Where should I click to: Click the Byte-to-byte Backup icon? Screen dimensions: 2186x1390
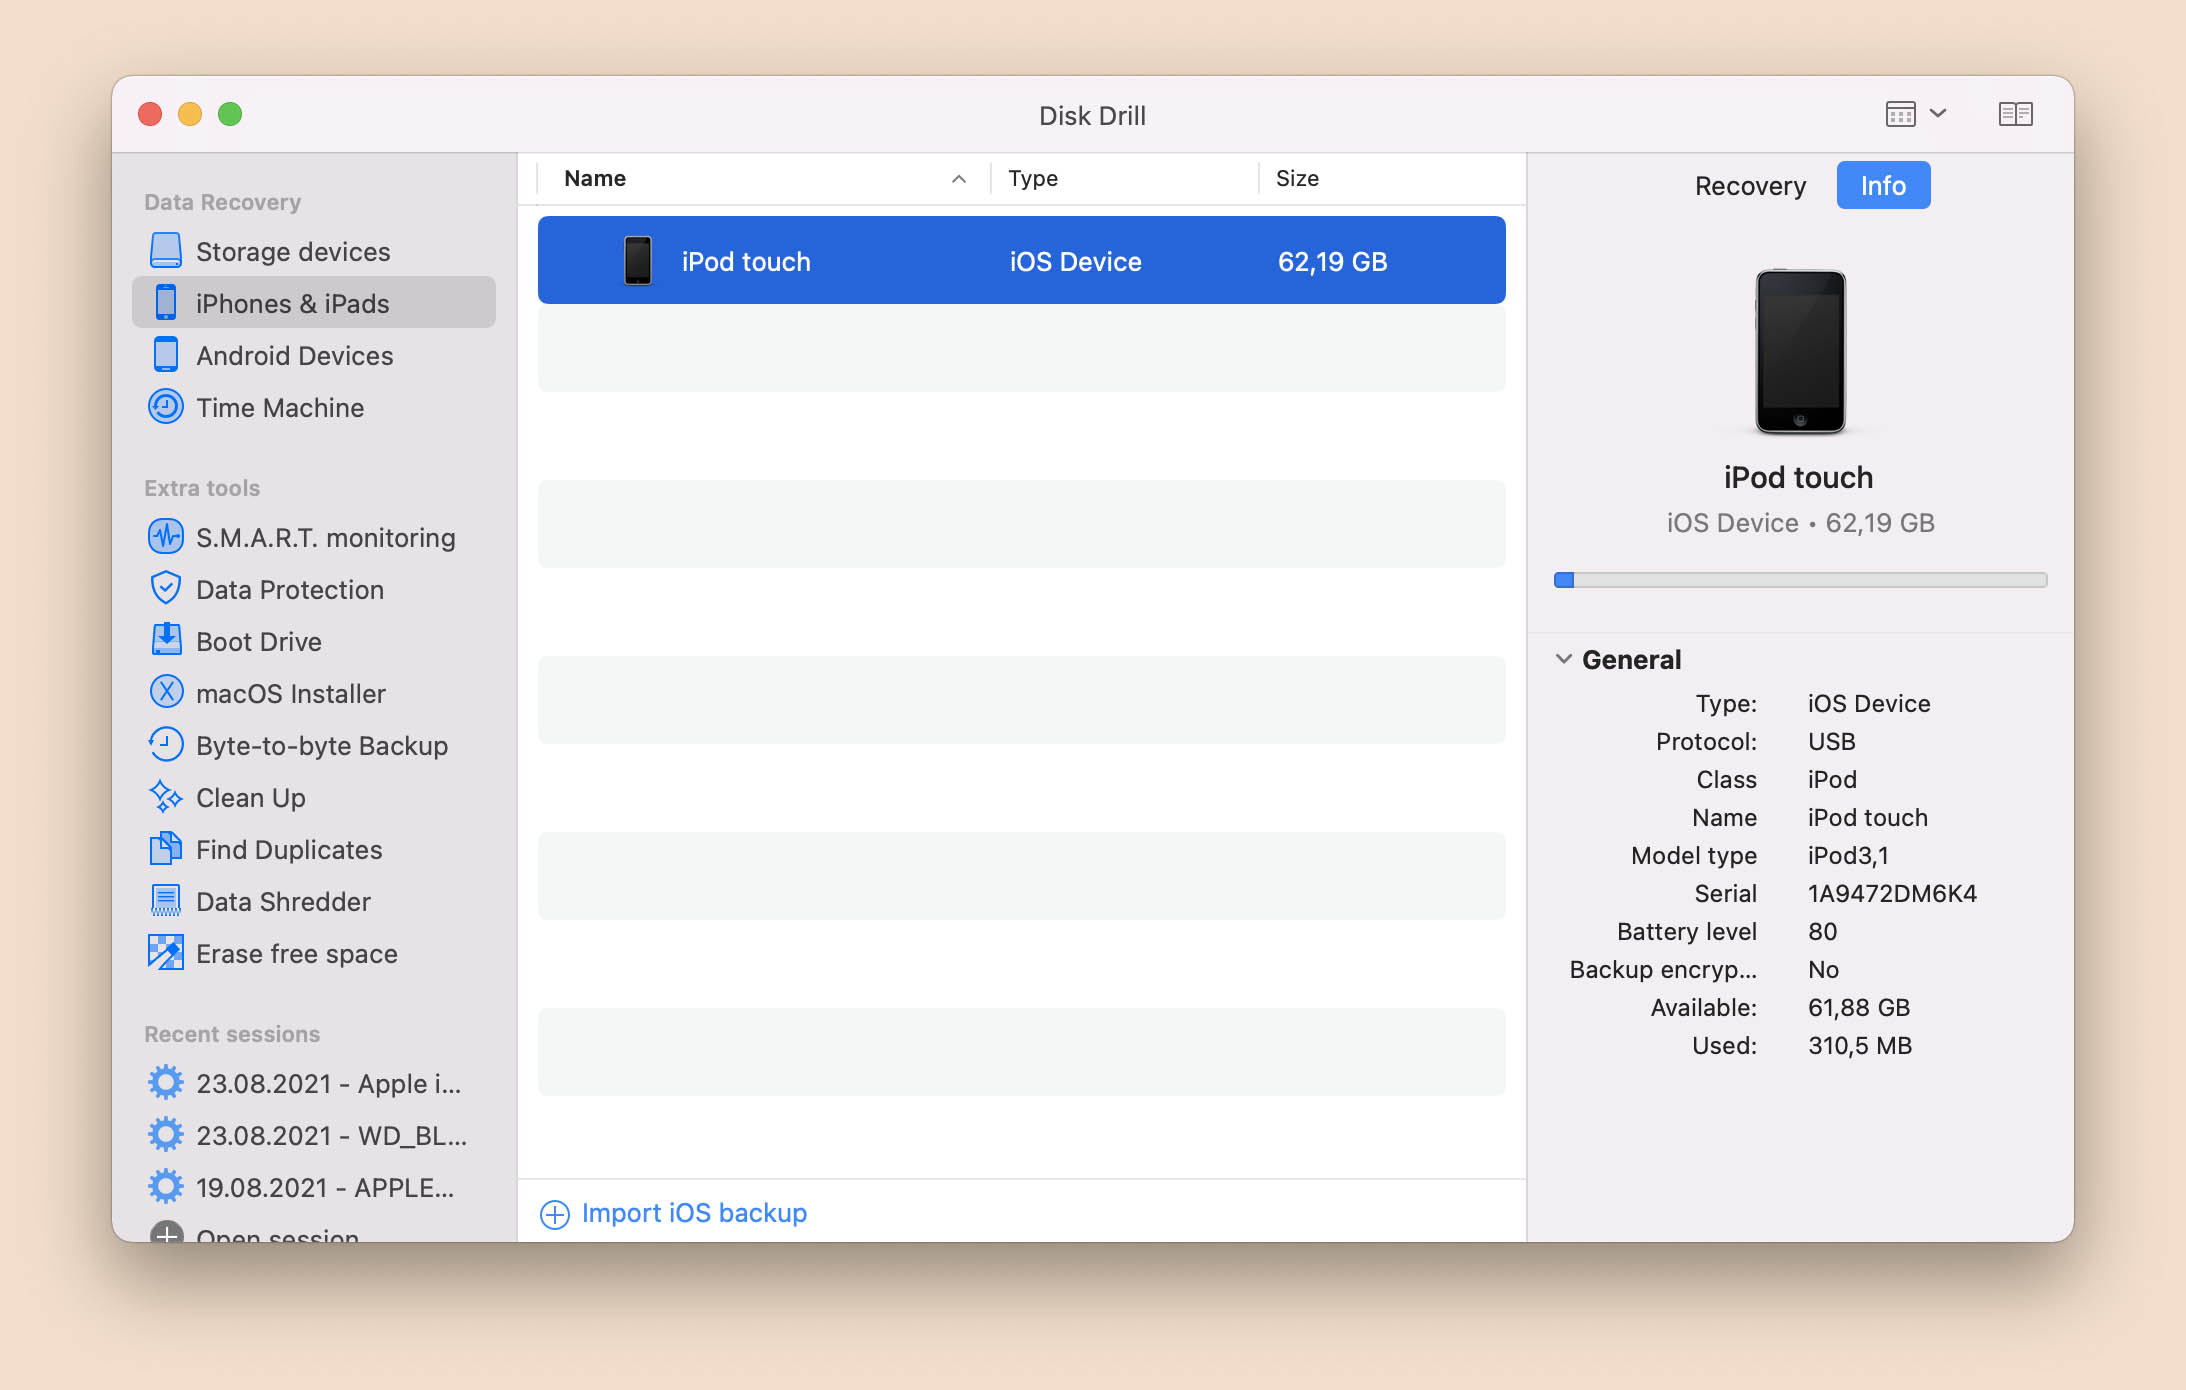point(166,744)
